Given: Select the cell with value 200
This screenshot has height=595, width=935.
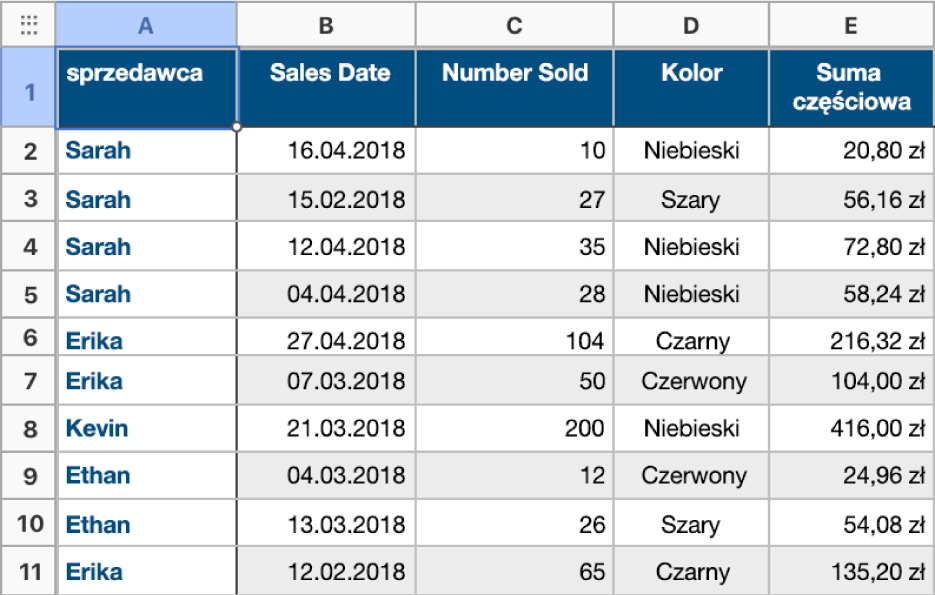Looking at the screenshot, I should coord(514,429).
